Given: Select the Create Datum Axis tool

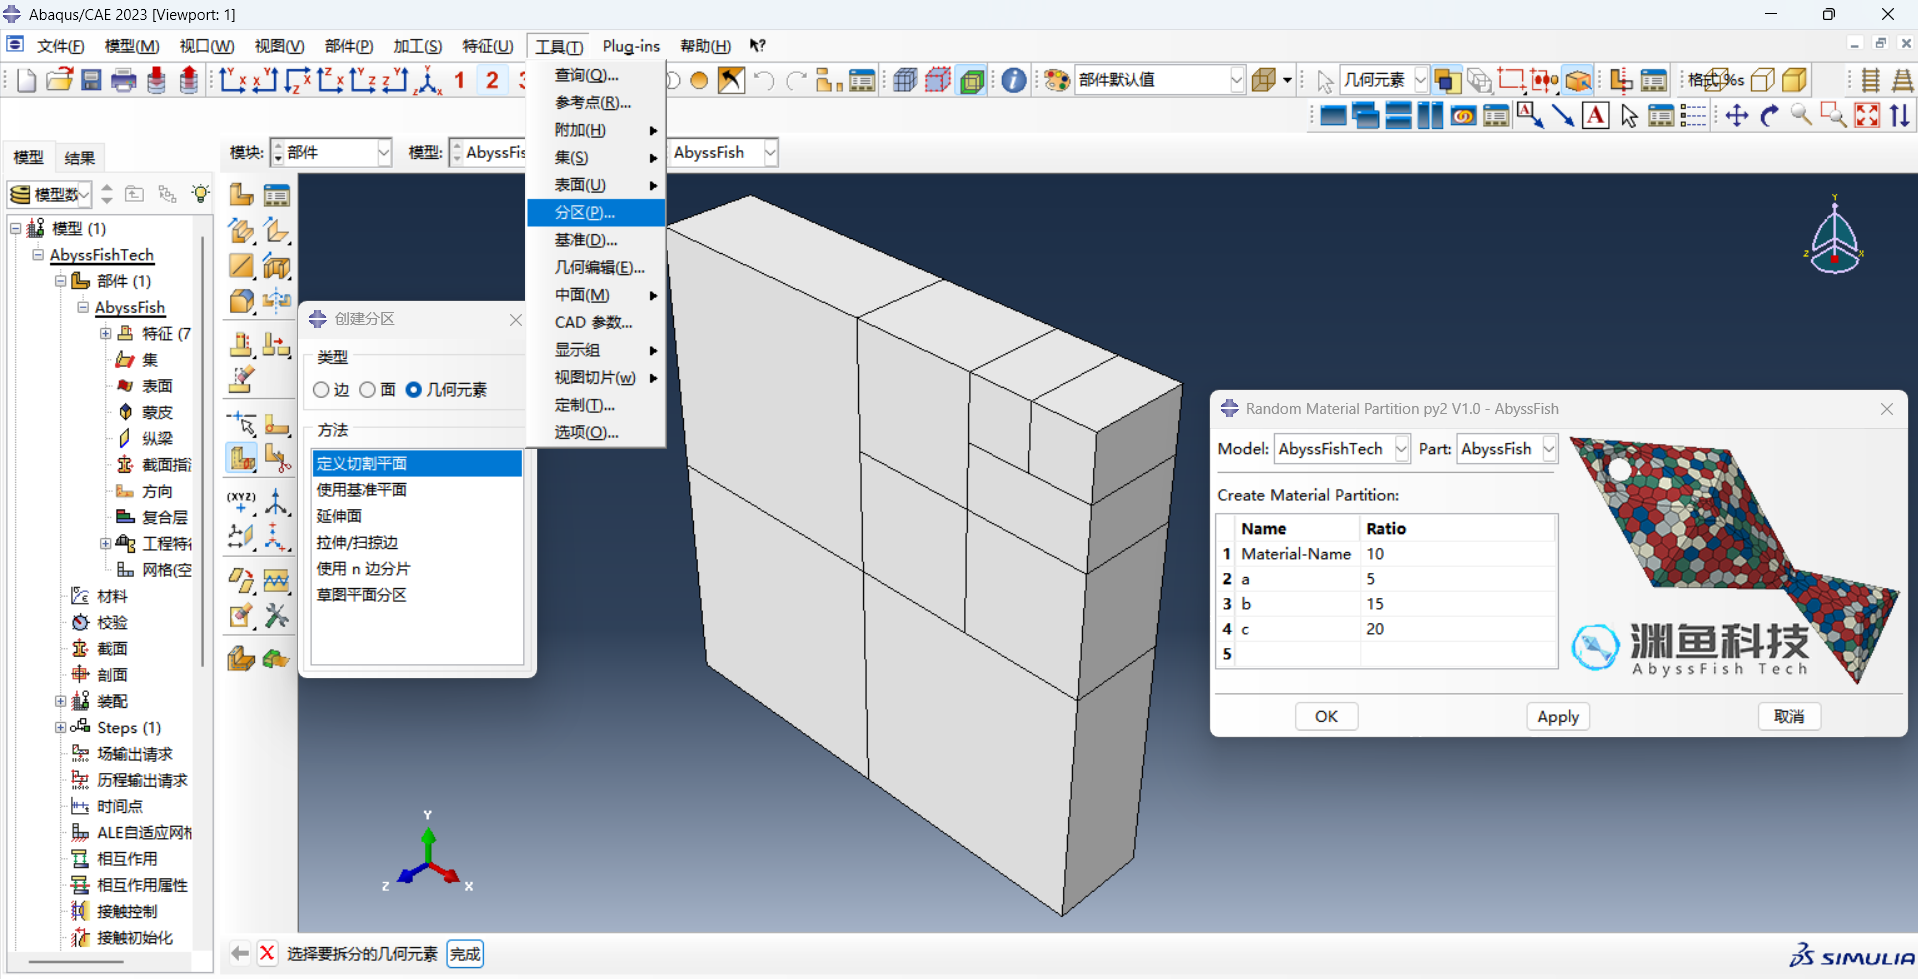Looking at the screenshot, I should coord(276,501).
